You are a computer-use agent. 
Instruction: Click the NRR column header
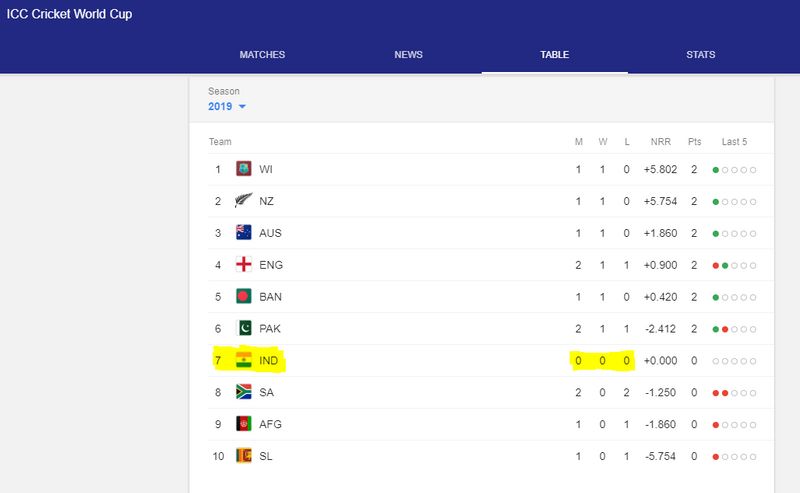click(x=660, y=141)
